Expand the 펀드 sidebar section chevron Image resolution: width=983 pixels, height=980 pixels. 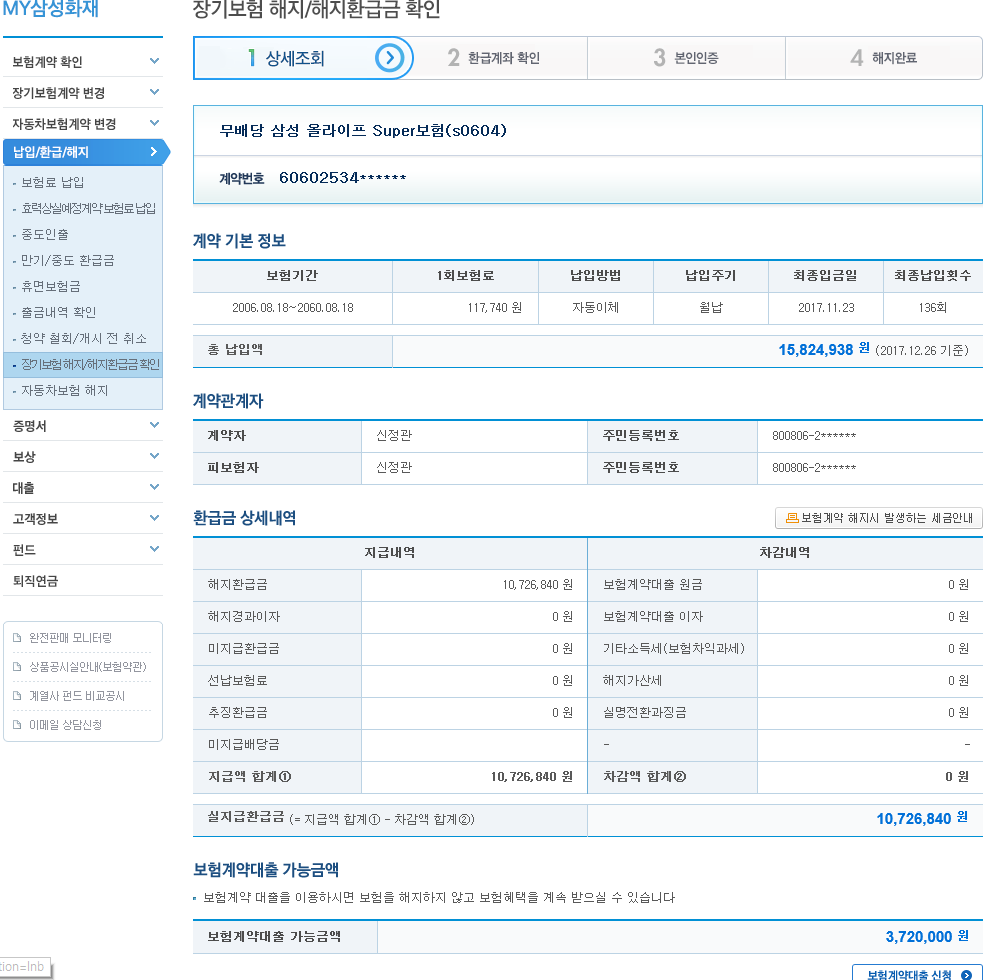click(x=154, y=549)
